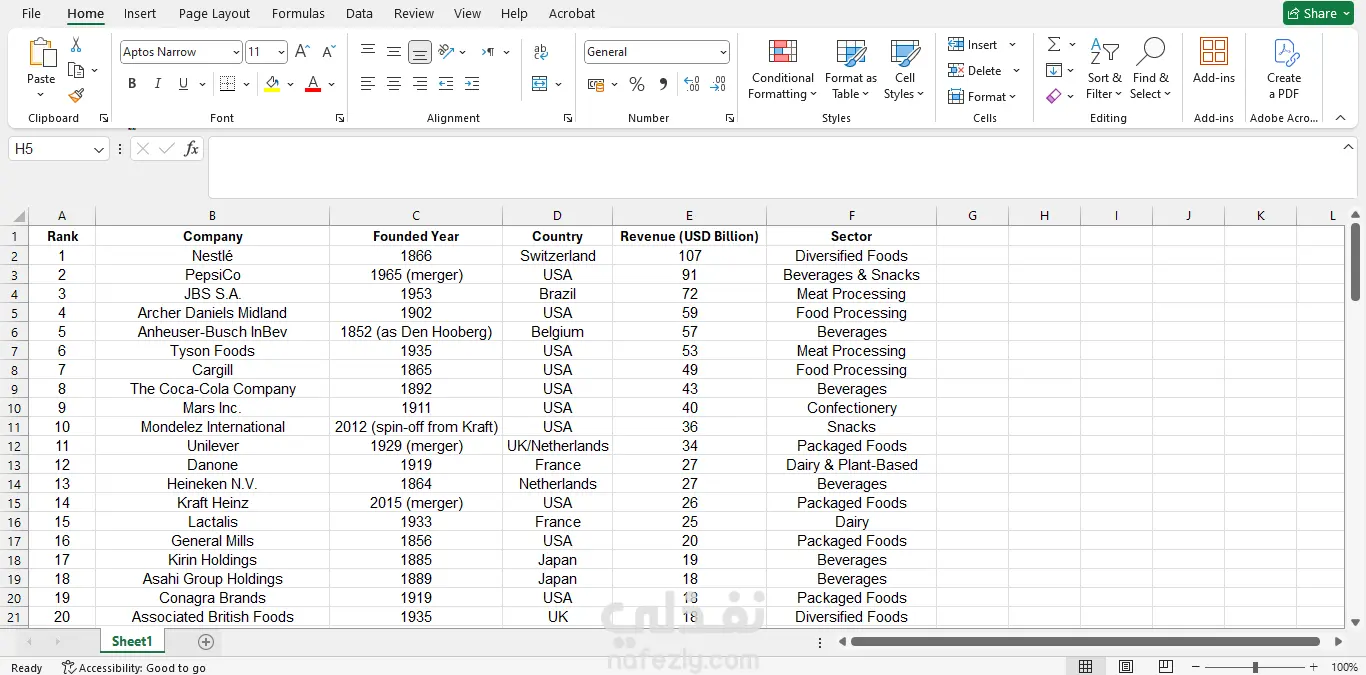Image resolution: width=1366 pixels, height=675 pixels.
Task: Click Accessibility: Good to go status
Action: [x=134, y=668]
